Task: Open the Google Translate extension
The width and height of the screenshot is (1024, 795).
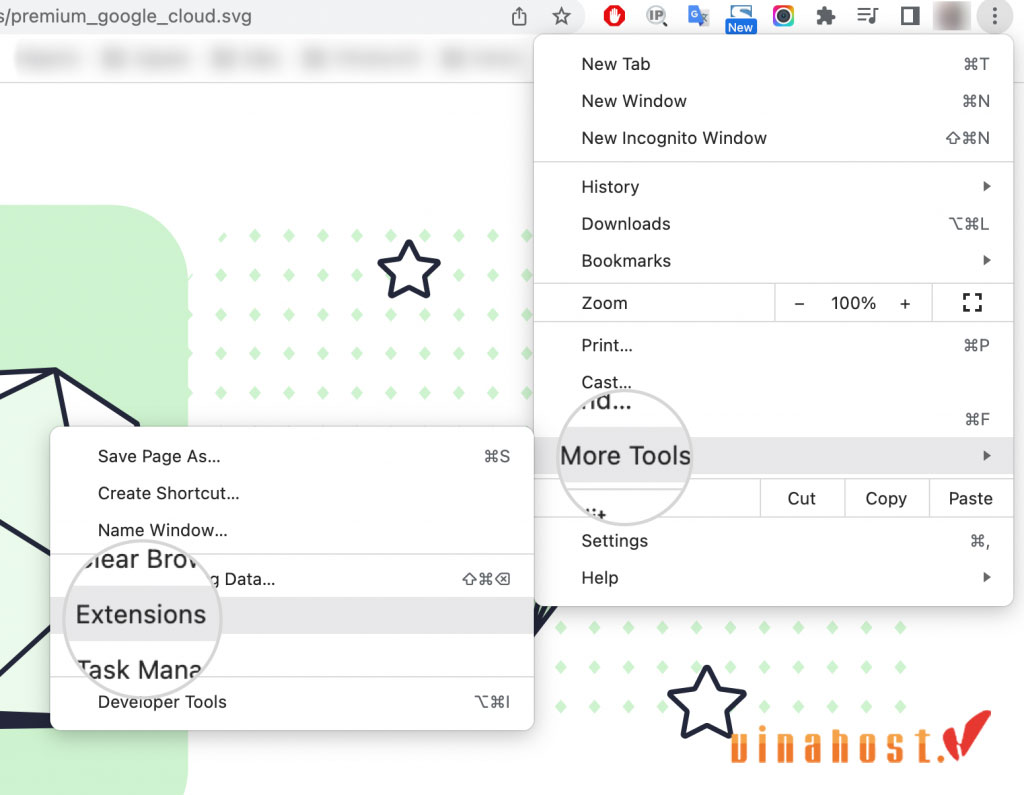Action: tap(698, 16)
